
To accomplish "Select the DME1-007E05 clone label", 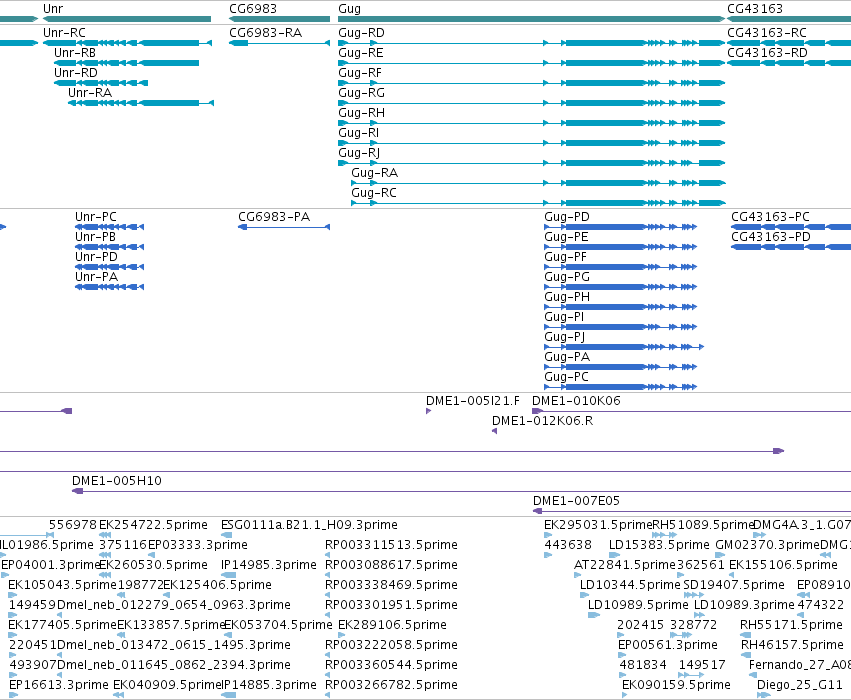I will 576,500.
